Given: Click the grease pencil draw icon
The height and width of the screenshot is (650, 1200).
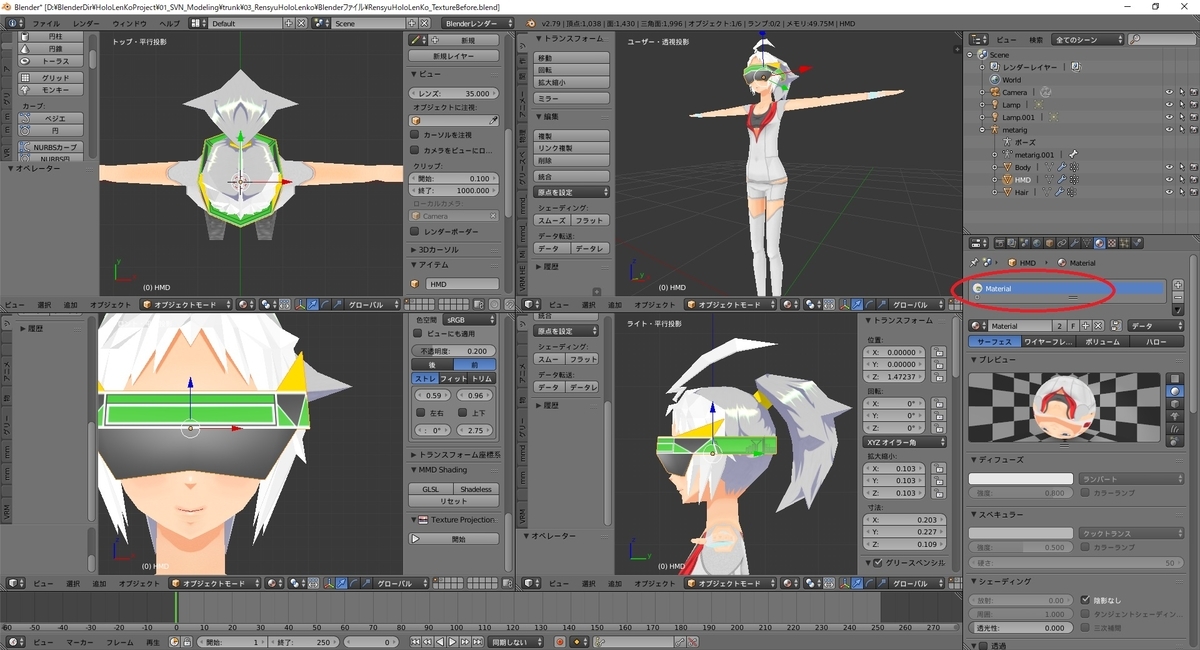Looking at the screenshot, I should click(x=415, y=39).
